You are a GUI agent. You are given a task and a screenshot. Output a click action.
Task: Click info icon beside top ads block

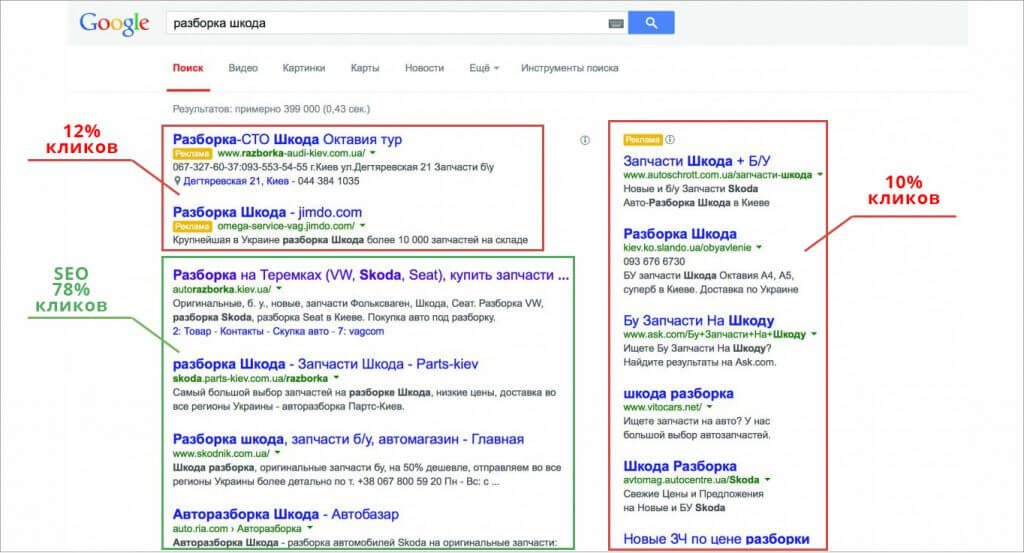click(x=584, y=140)
